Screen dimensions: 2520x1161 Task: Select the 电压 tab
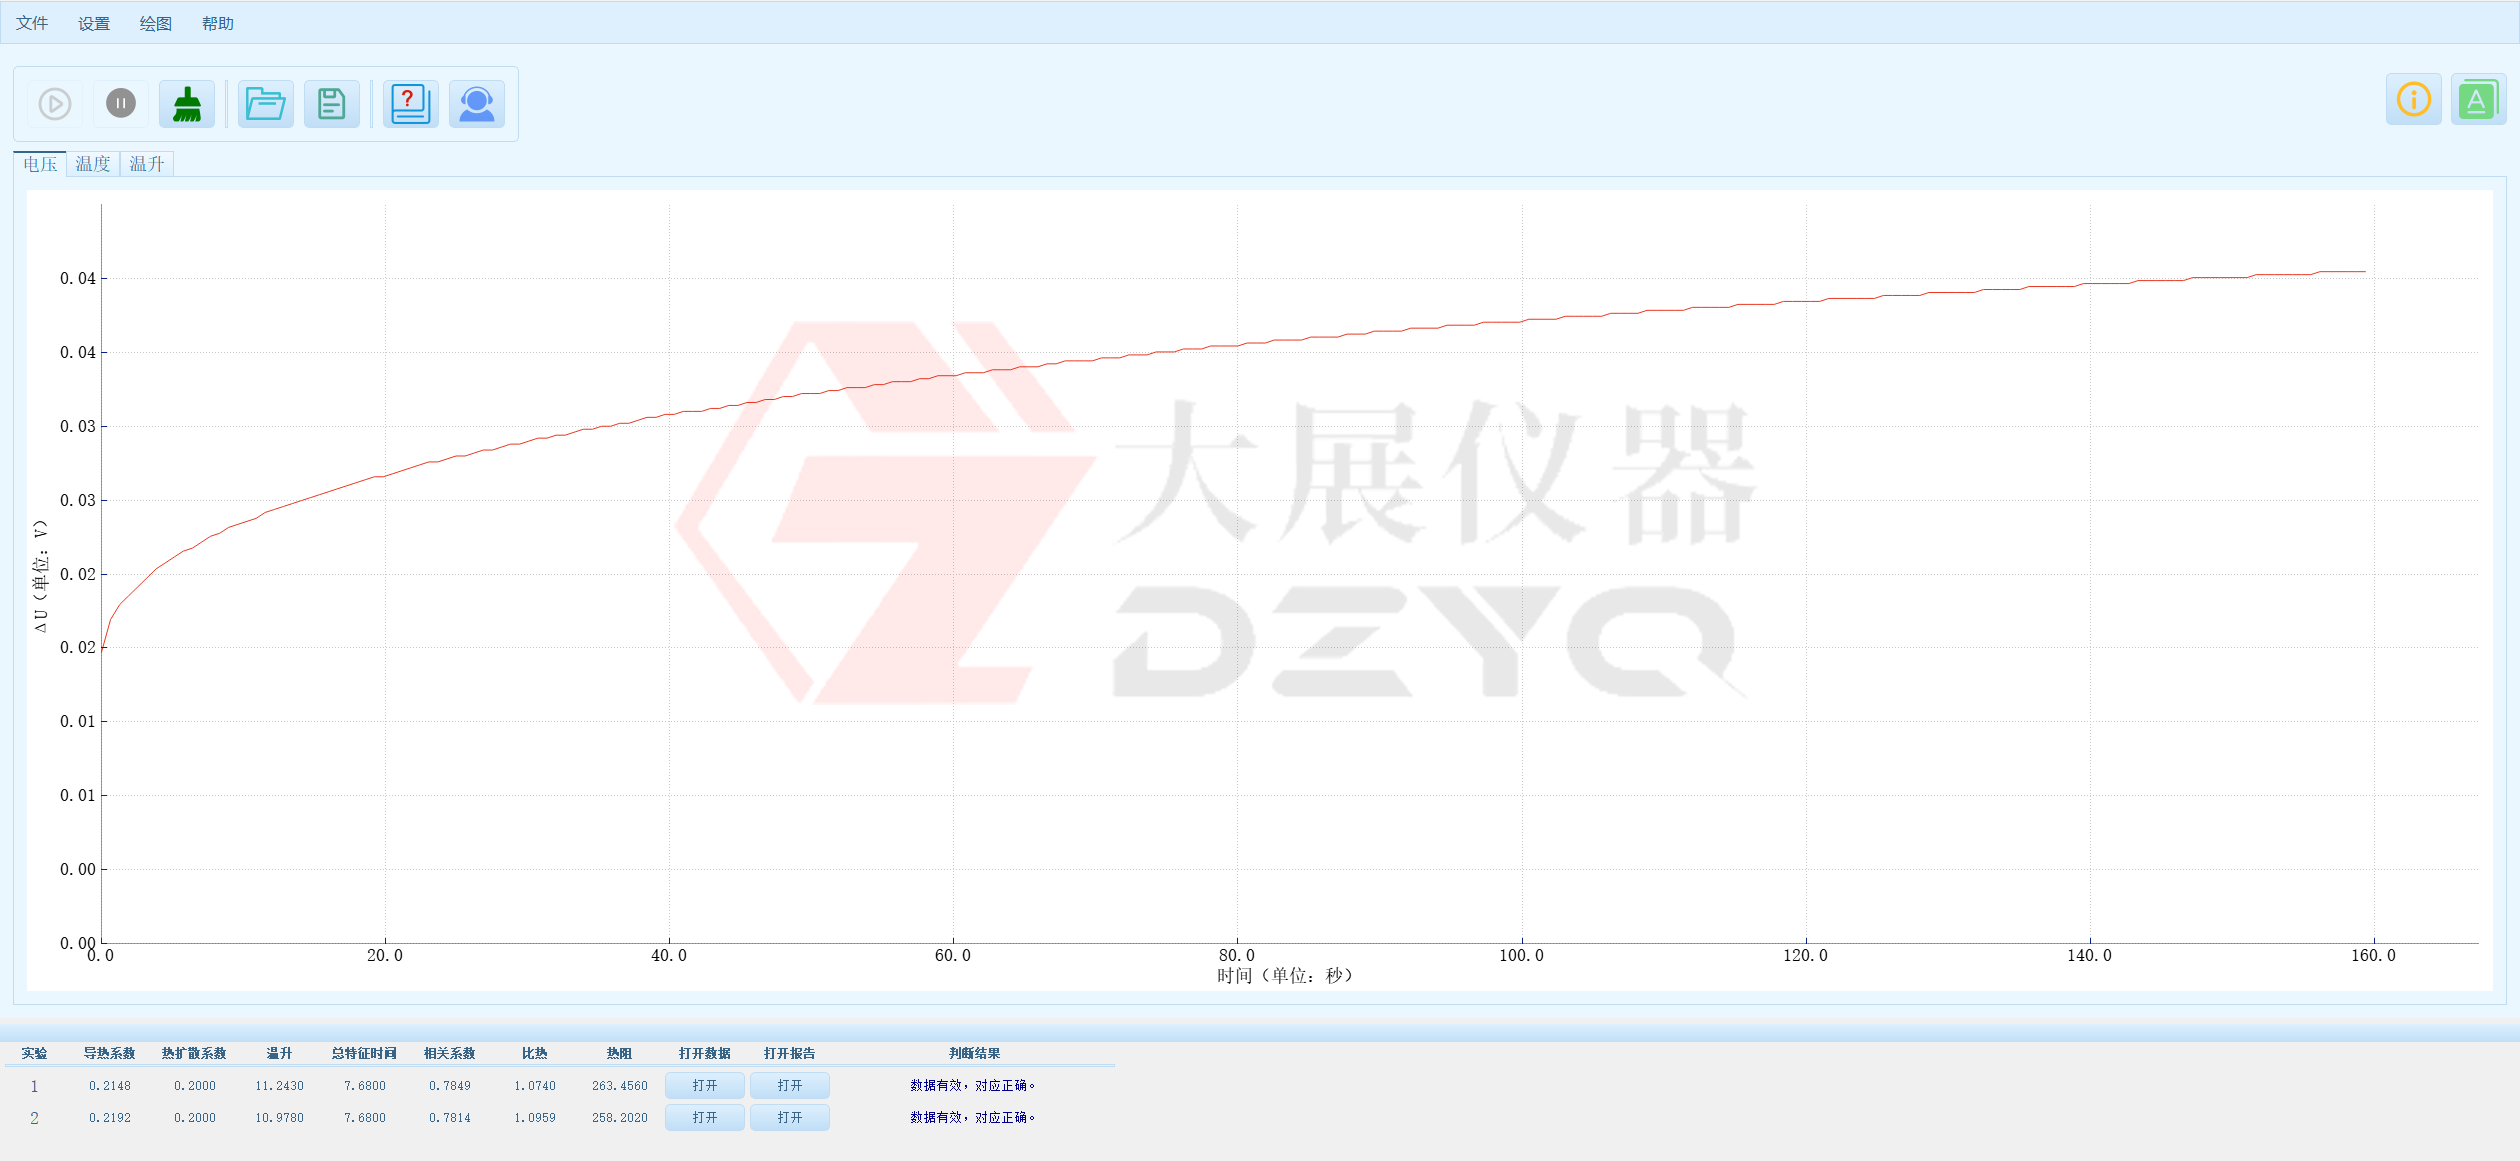tap(39, 164)
